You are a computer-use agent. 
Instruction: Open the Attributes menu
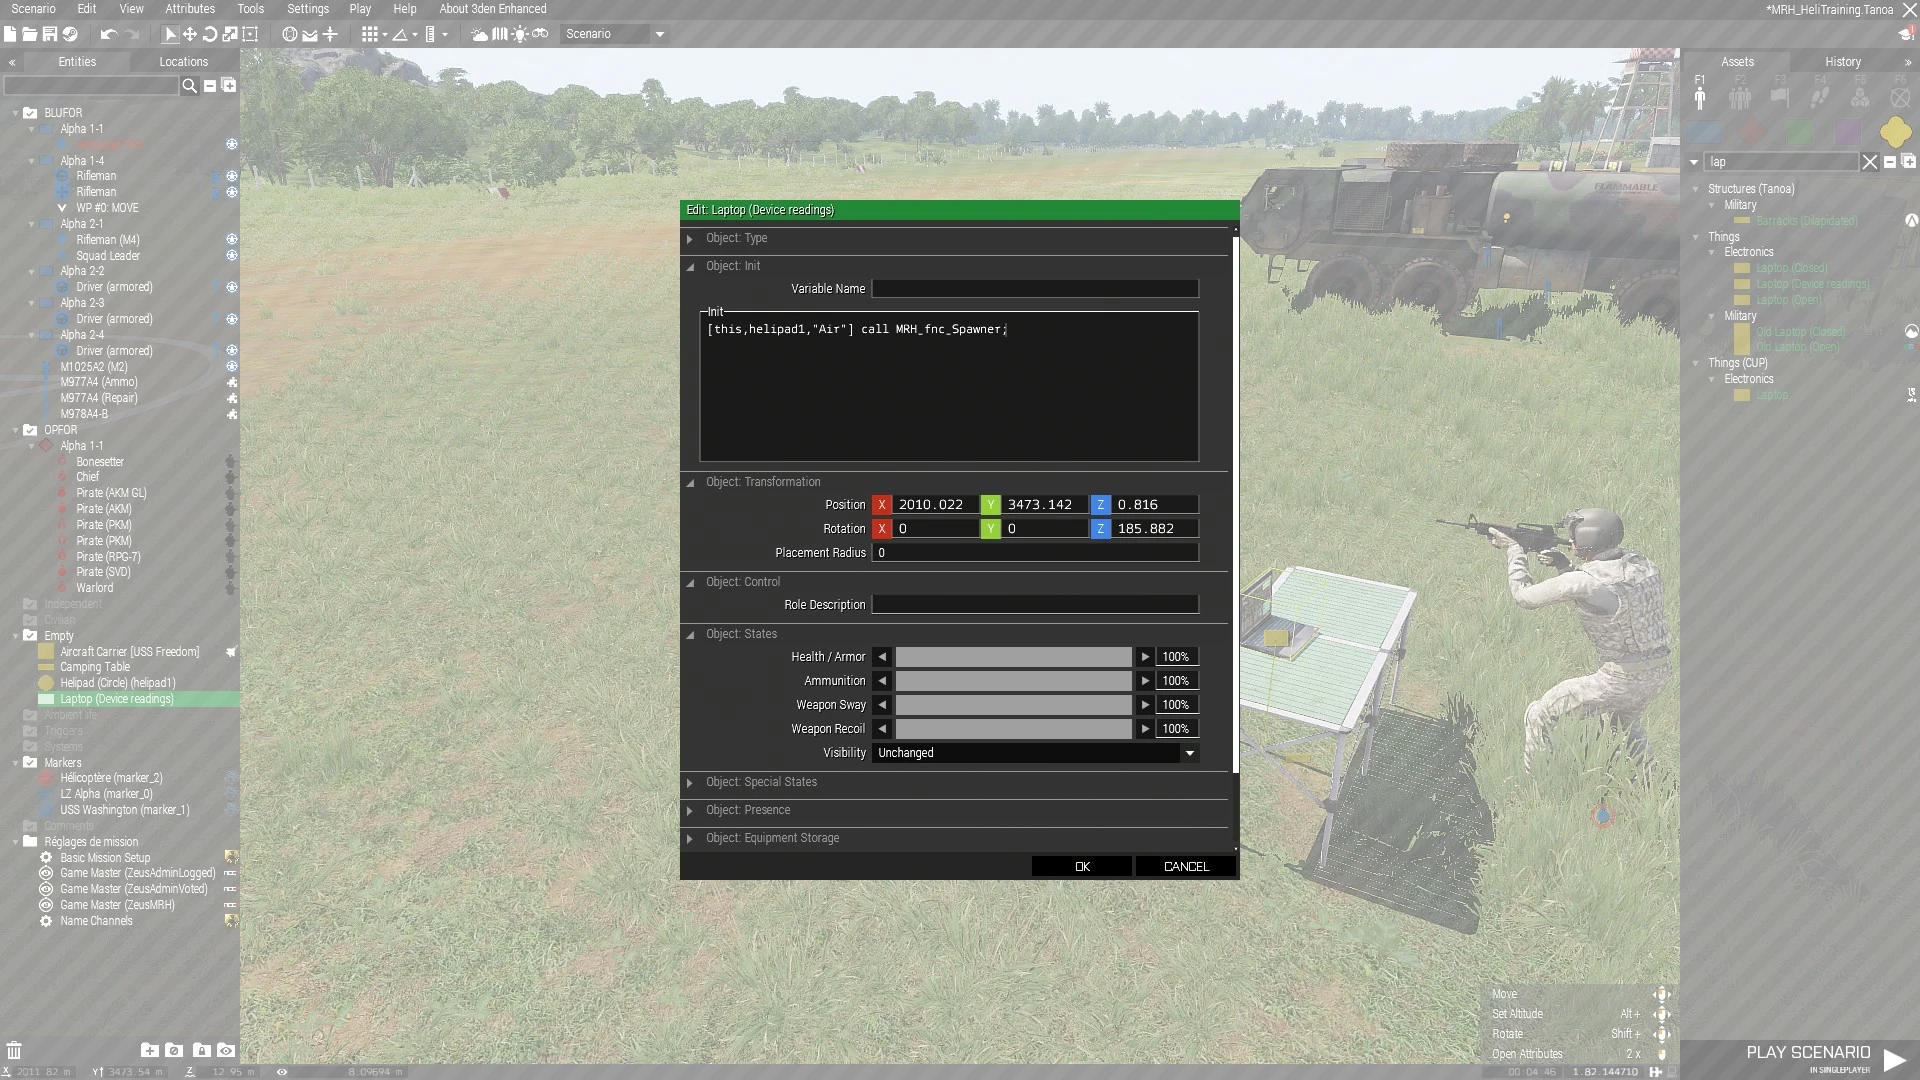(x=190, y=9)
